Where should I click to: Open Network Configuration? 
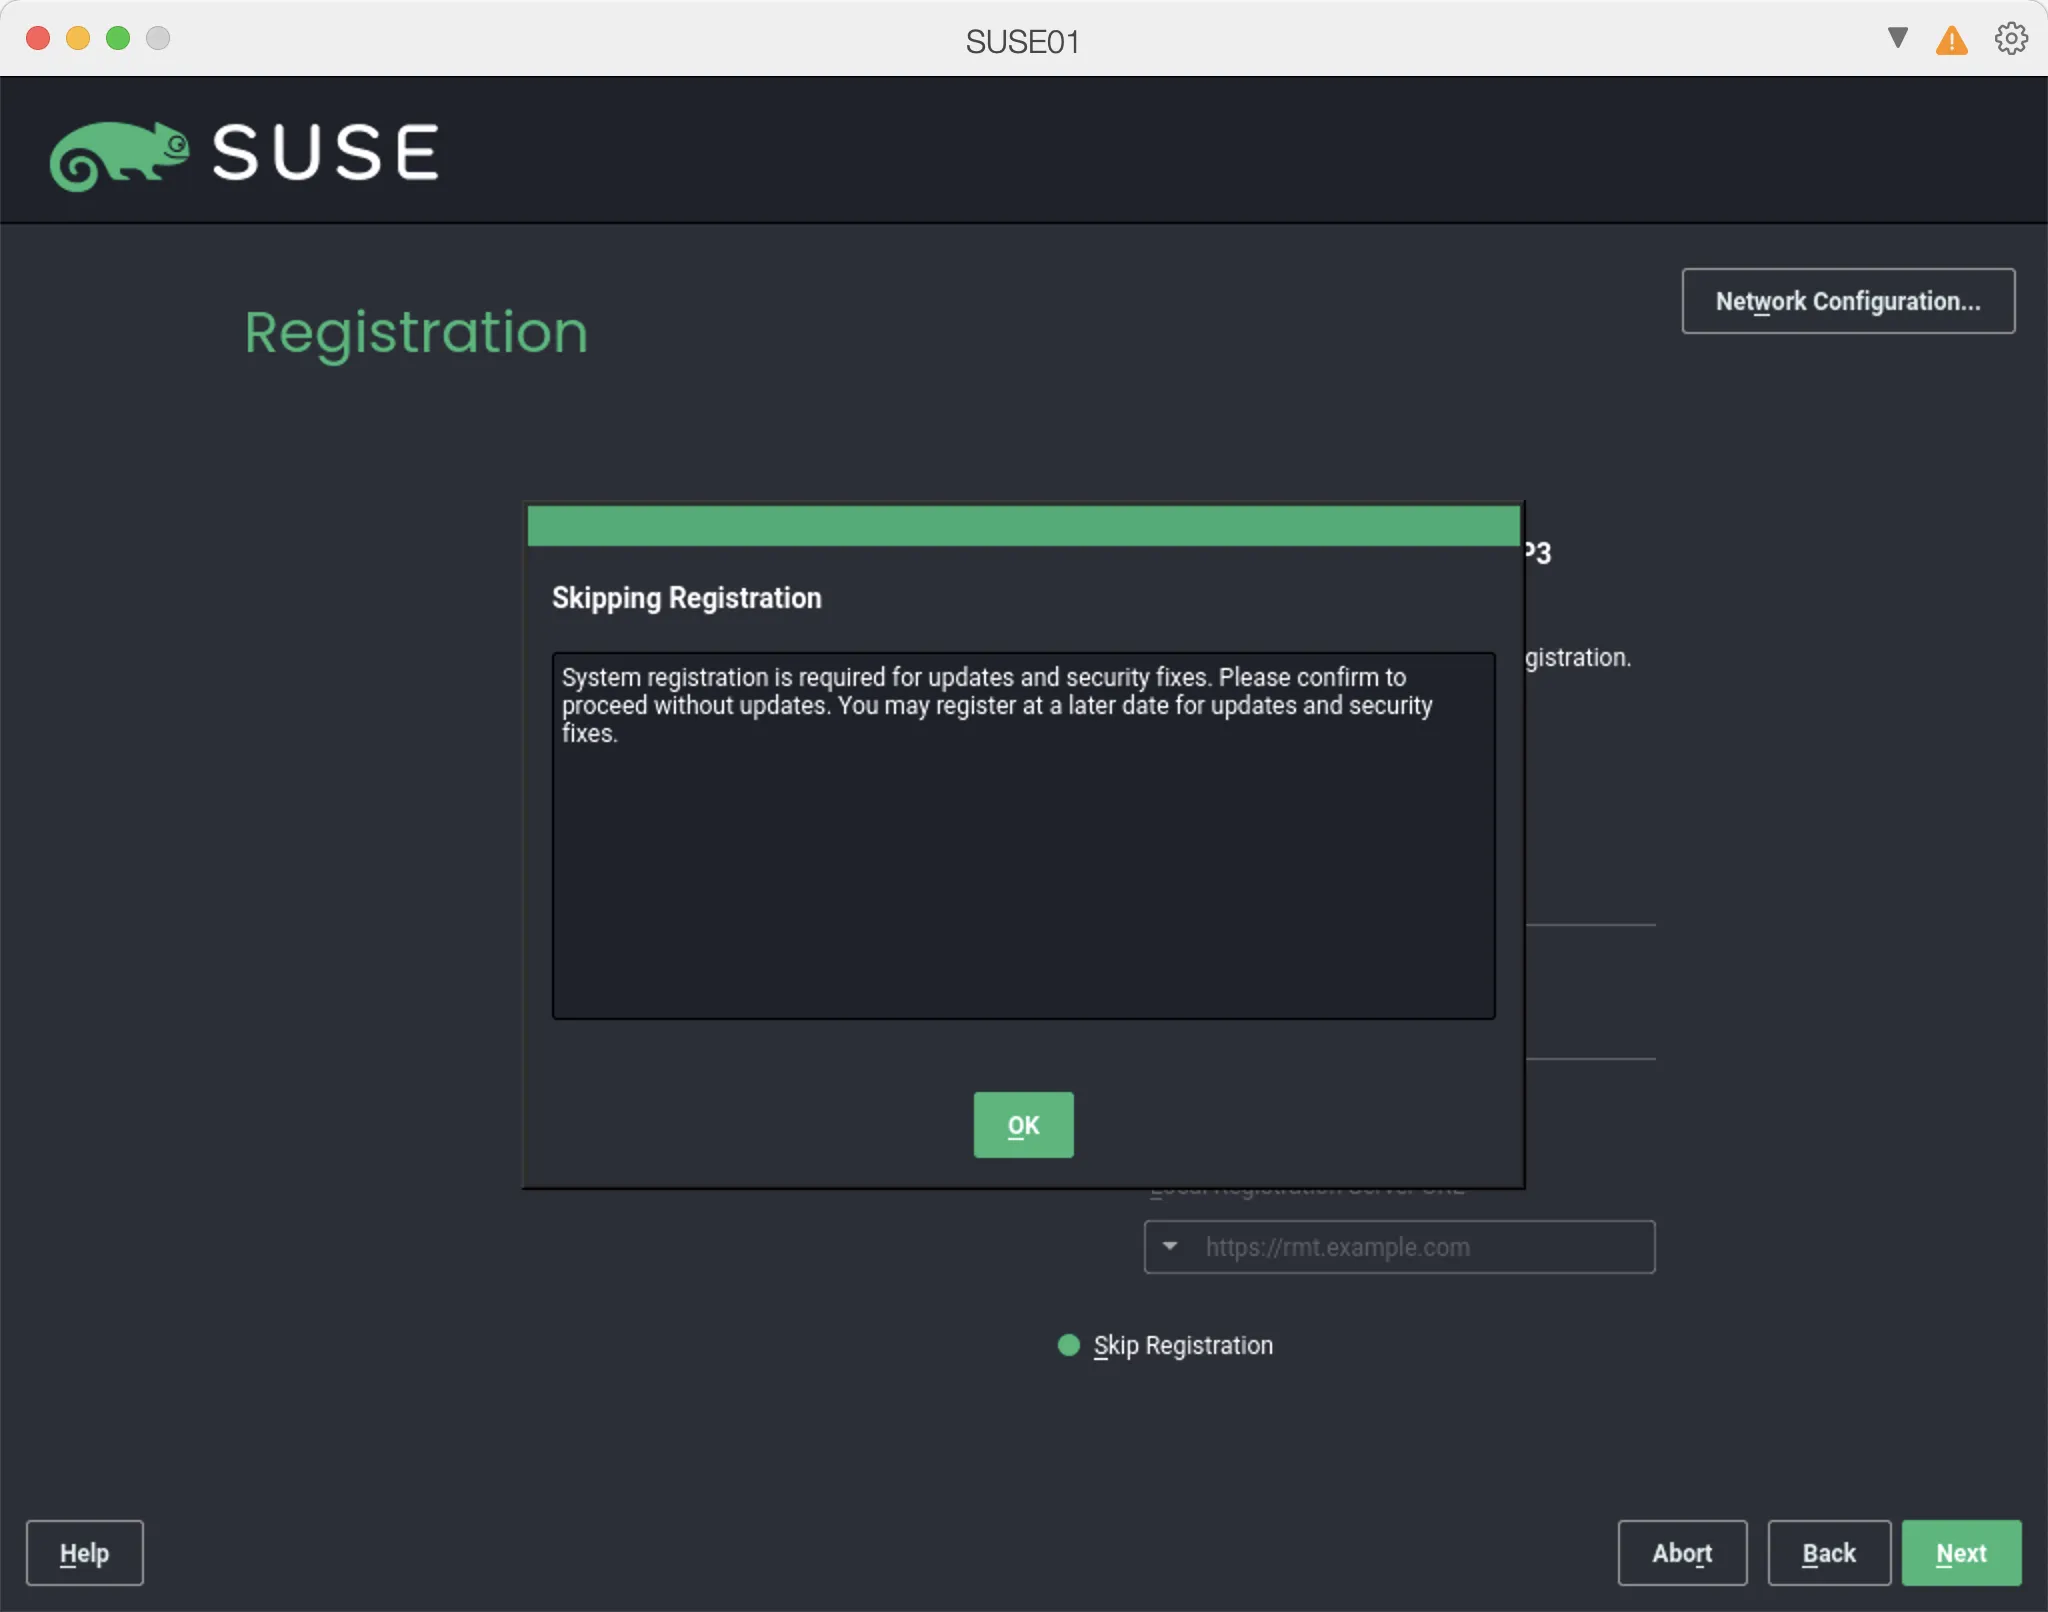pos(1847,301)
